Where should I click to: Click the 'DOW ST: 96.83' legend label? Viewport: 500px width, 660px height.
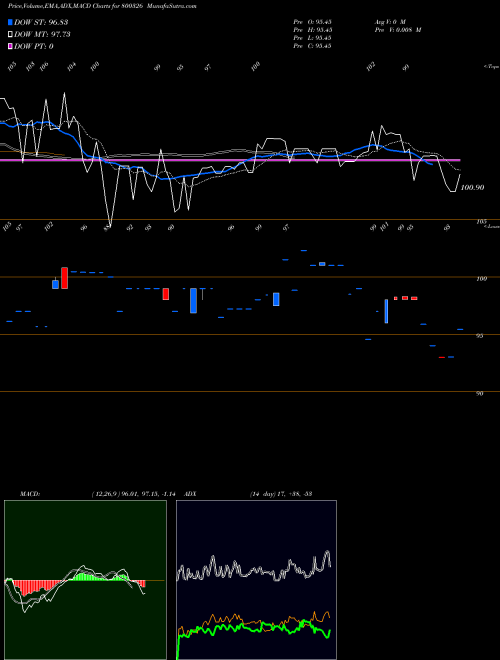(41, 22)
